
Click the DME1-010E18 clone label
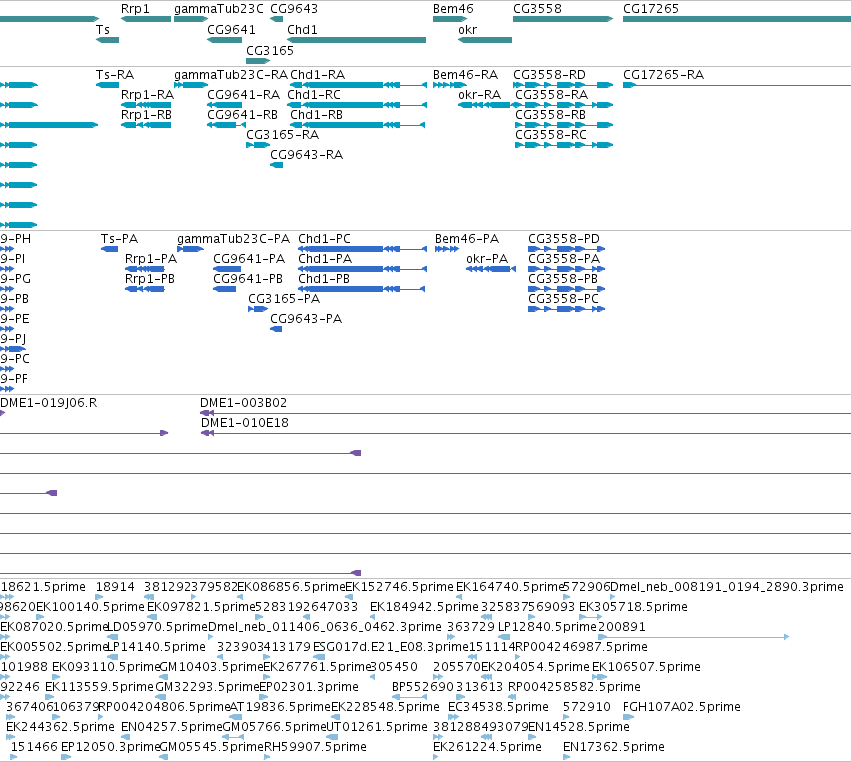click(245, 423)
